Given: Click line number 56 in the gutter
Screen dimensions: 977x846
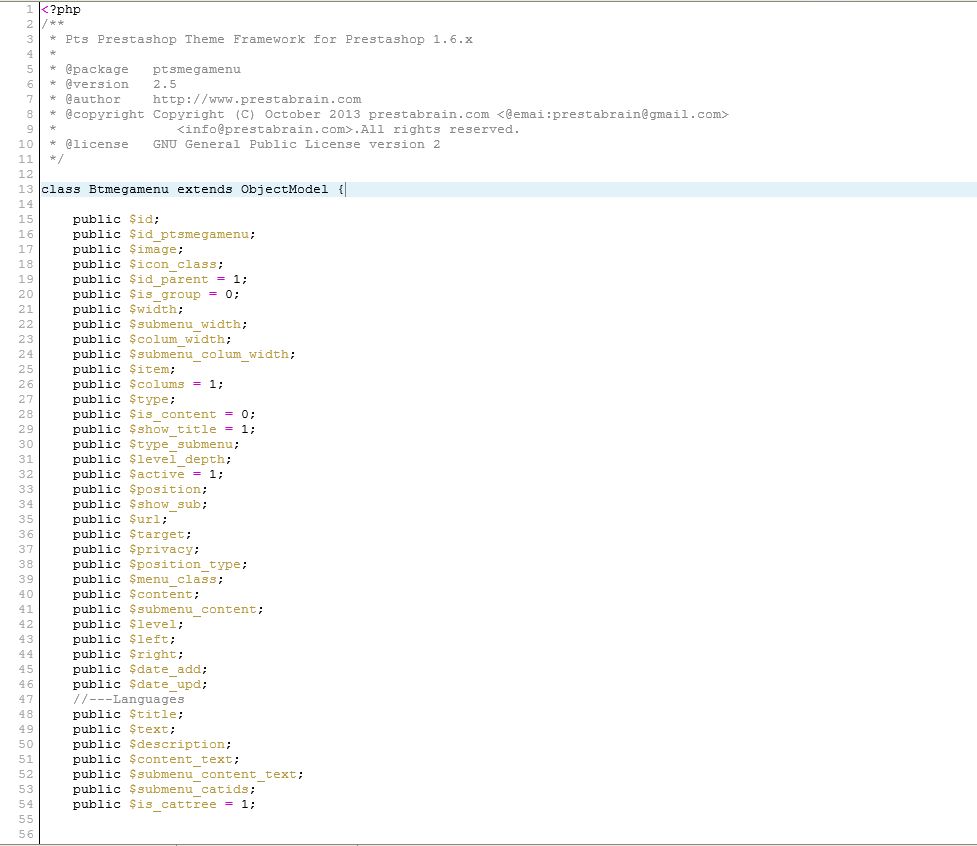Looking at the screenshot, I should click(x=26, y=834).
